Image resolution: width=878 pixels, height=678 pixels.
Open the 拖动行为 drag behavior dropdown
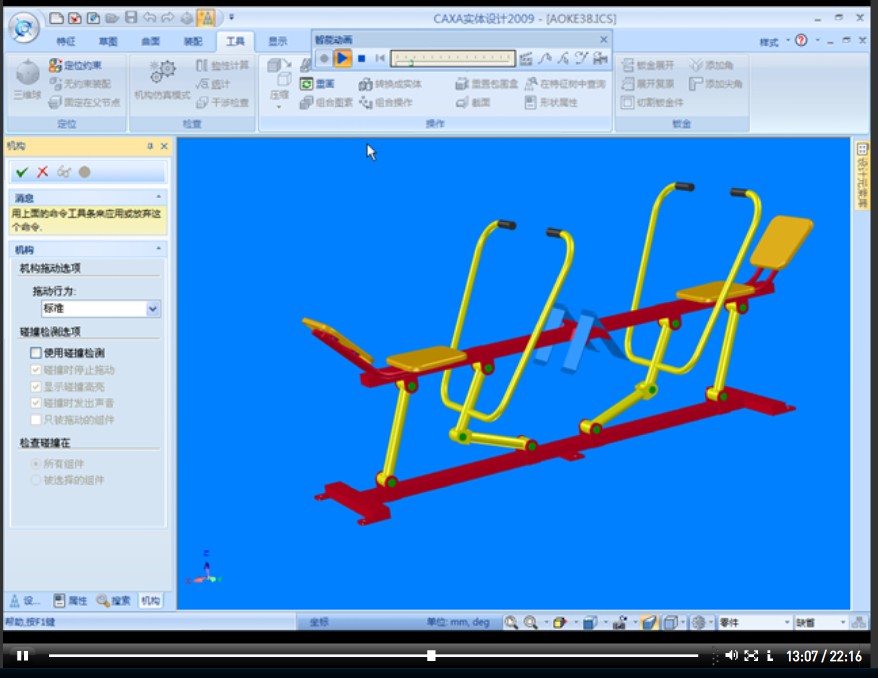pyautogui.click(x=153, y=309)
